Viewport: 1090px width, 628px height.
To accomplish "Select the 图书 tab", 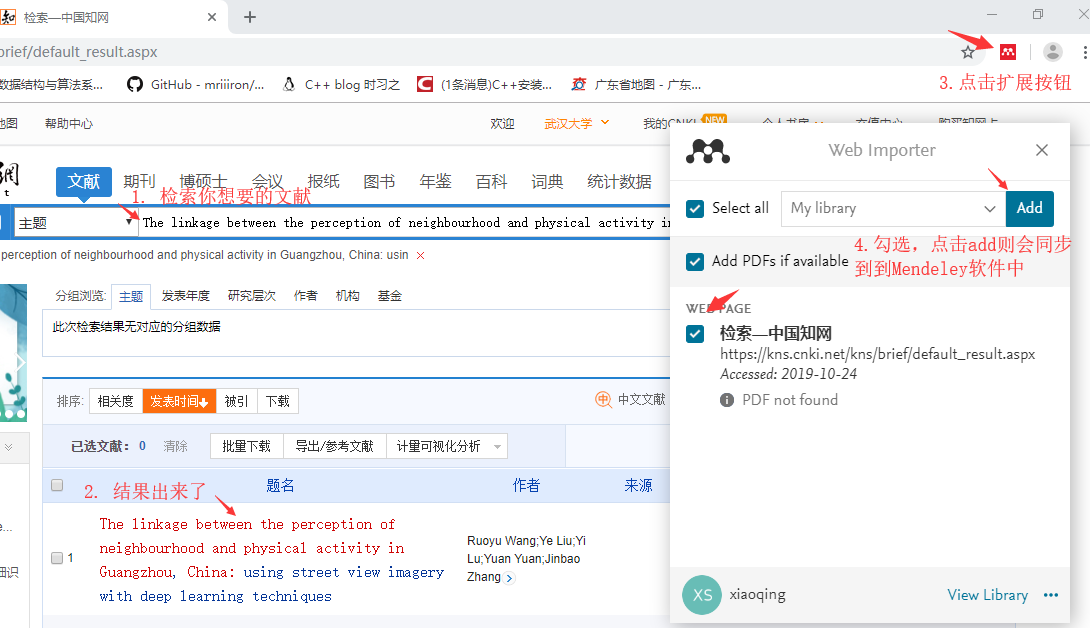I will (379, 181).
